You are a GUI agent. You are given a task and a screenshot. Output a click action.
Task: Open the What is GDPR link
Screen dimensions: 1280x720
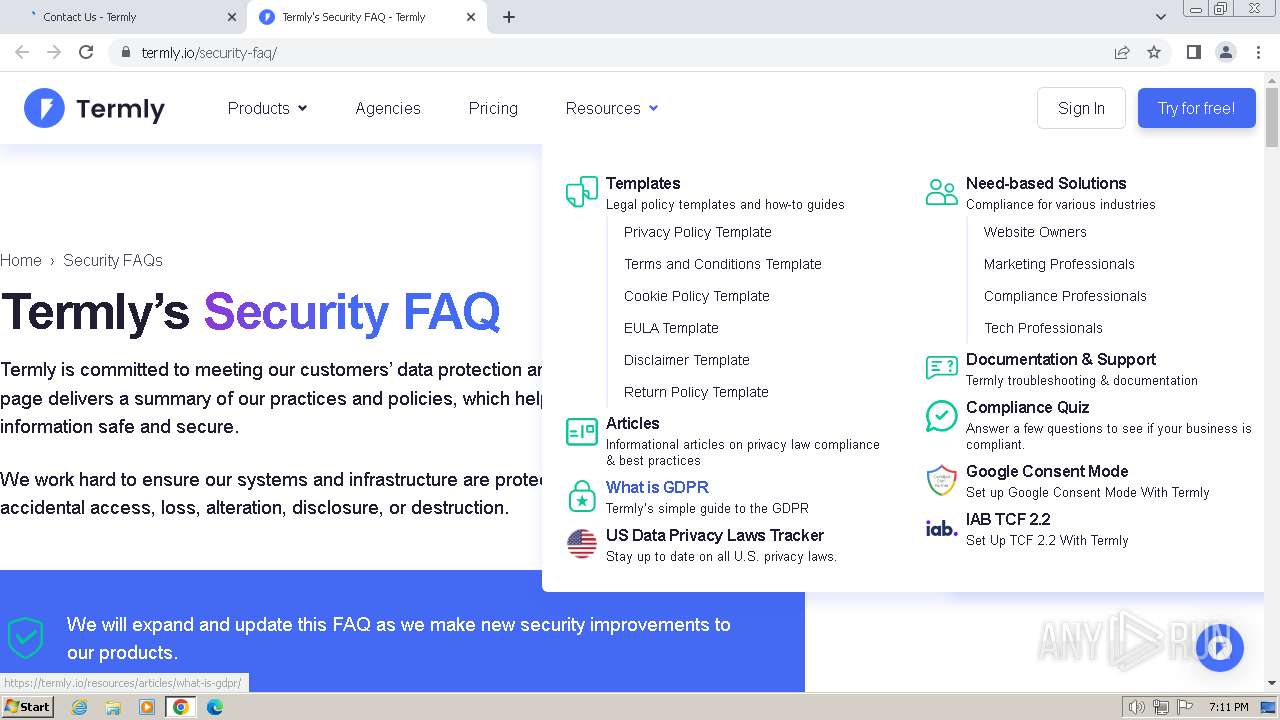657,487
